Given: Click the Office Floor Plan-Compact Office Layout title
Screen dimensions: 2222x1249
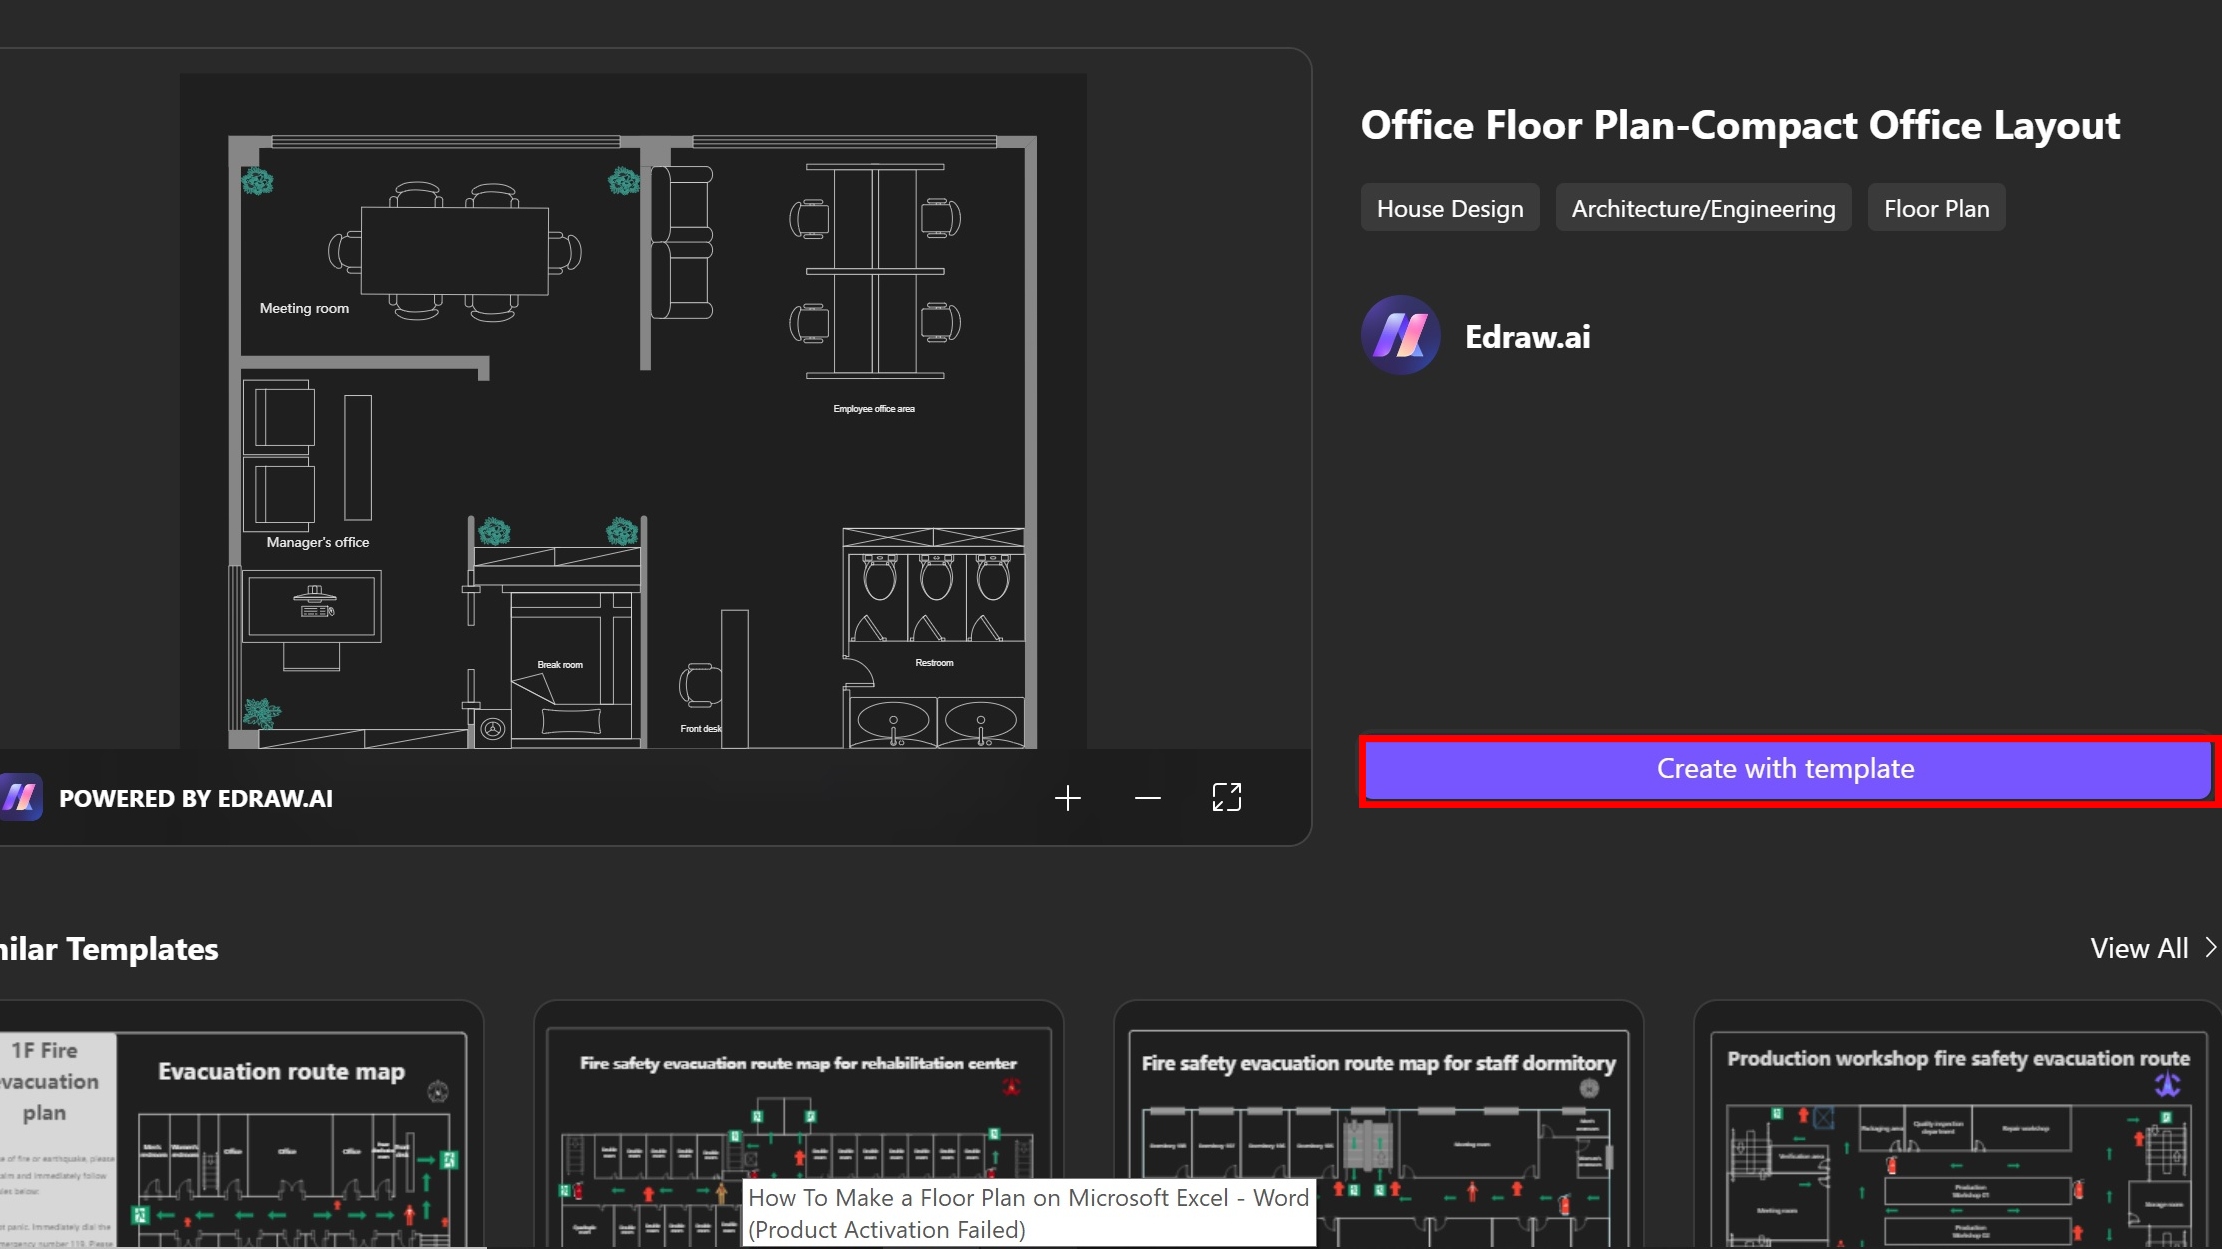Looking at the screenshot, I should 1741,126.
